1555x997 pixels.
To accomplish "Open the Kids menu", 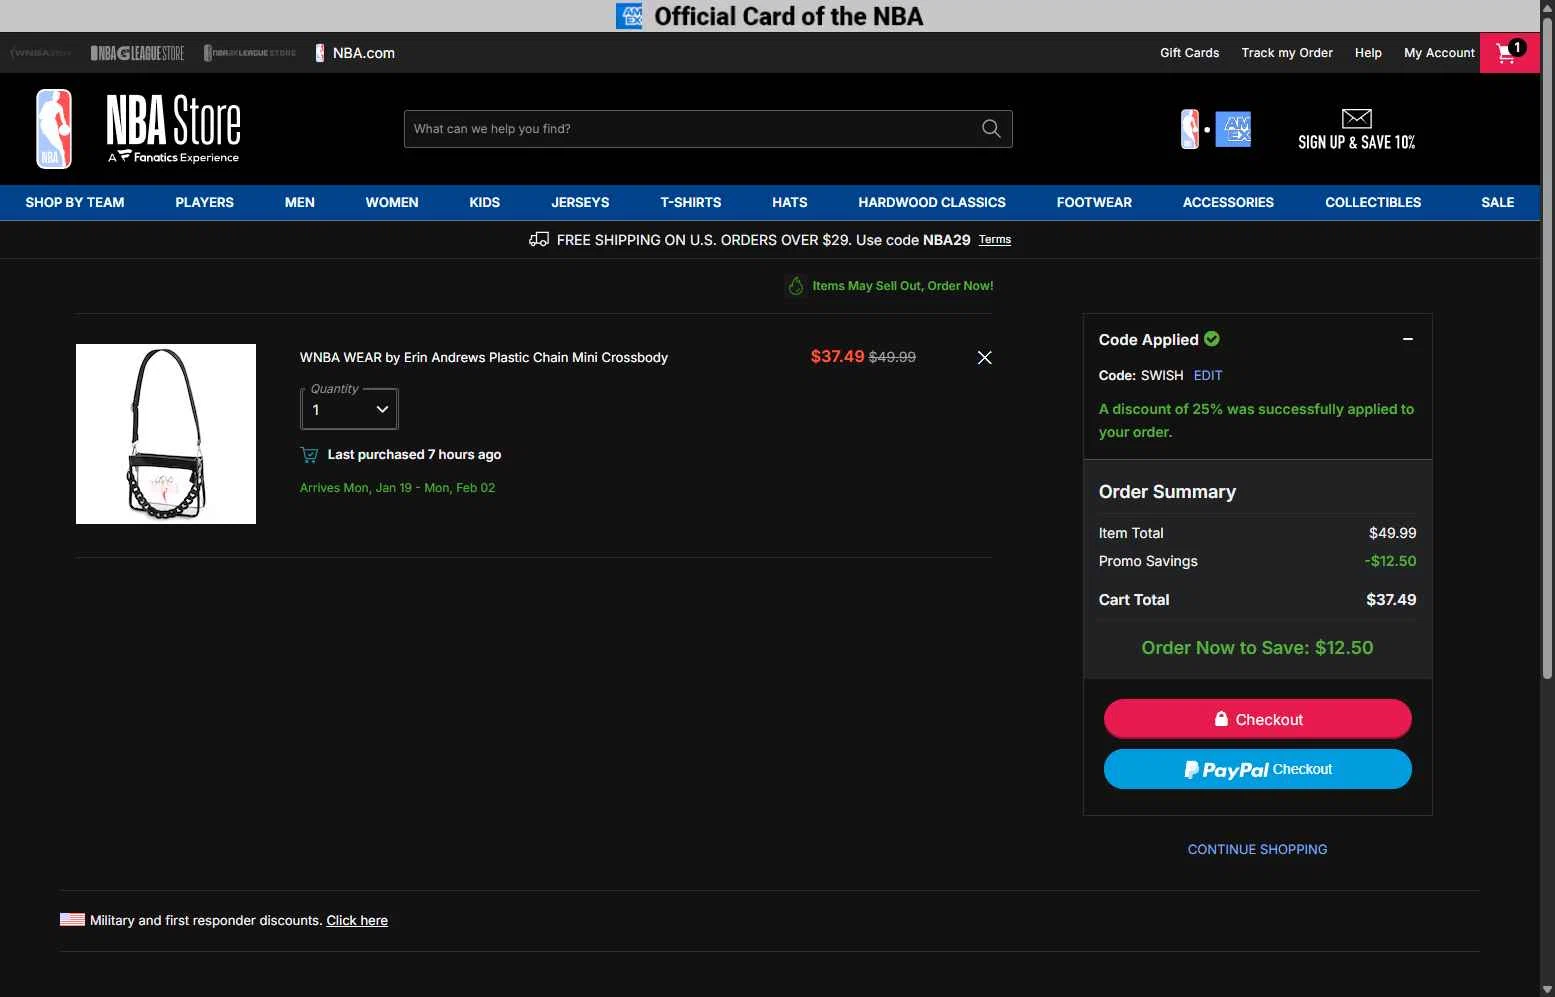I will click(485, 202).
